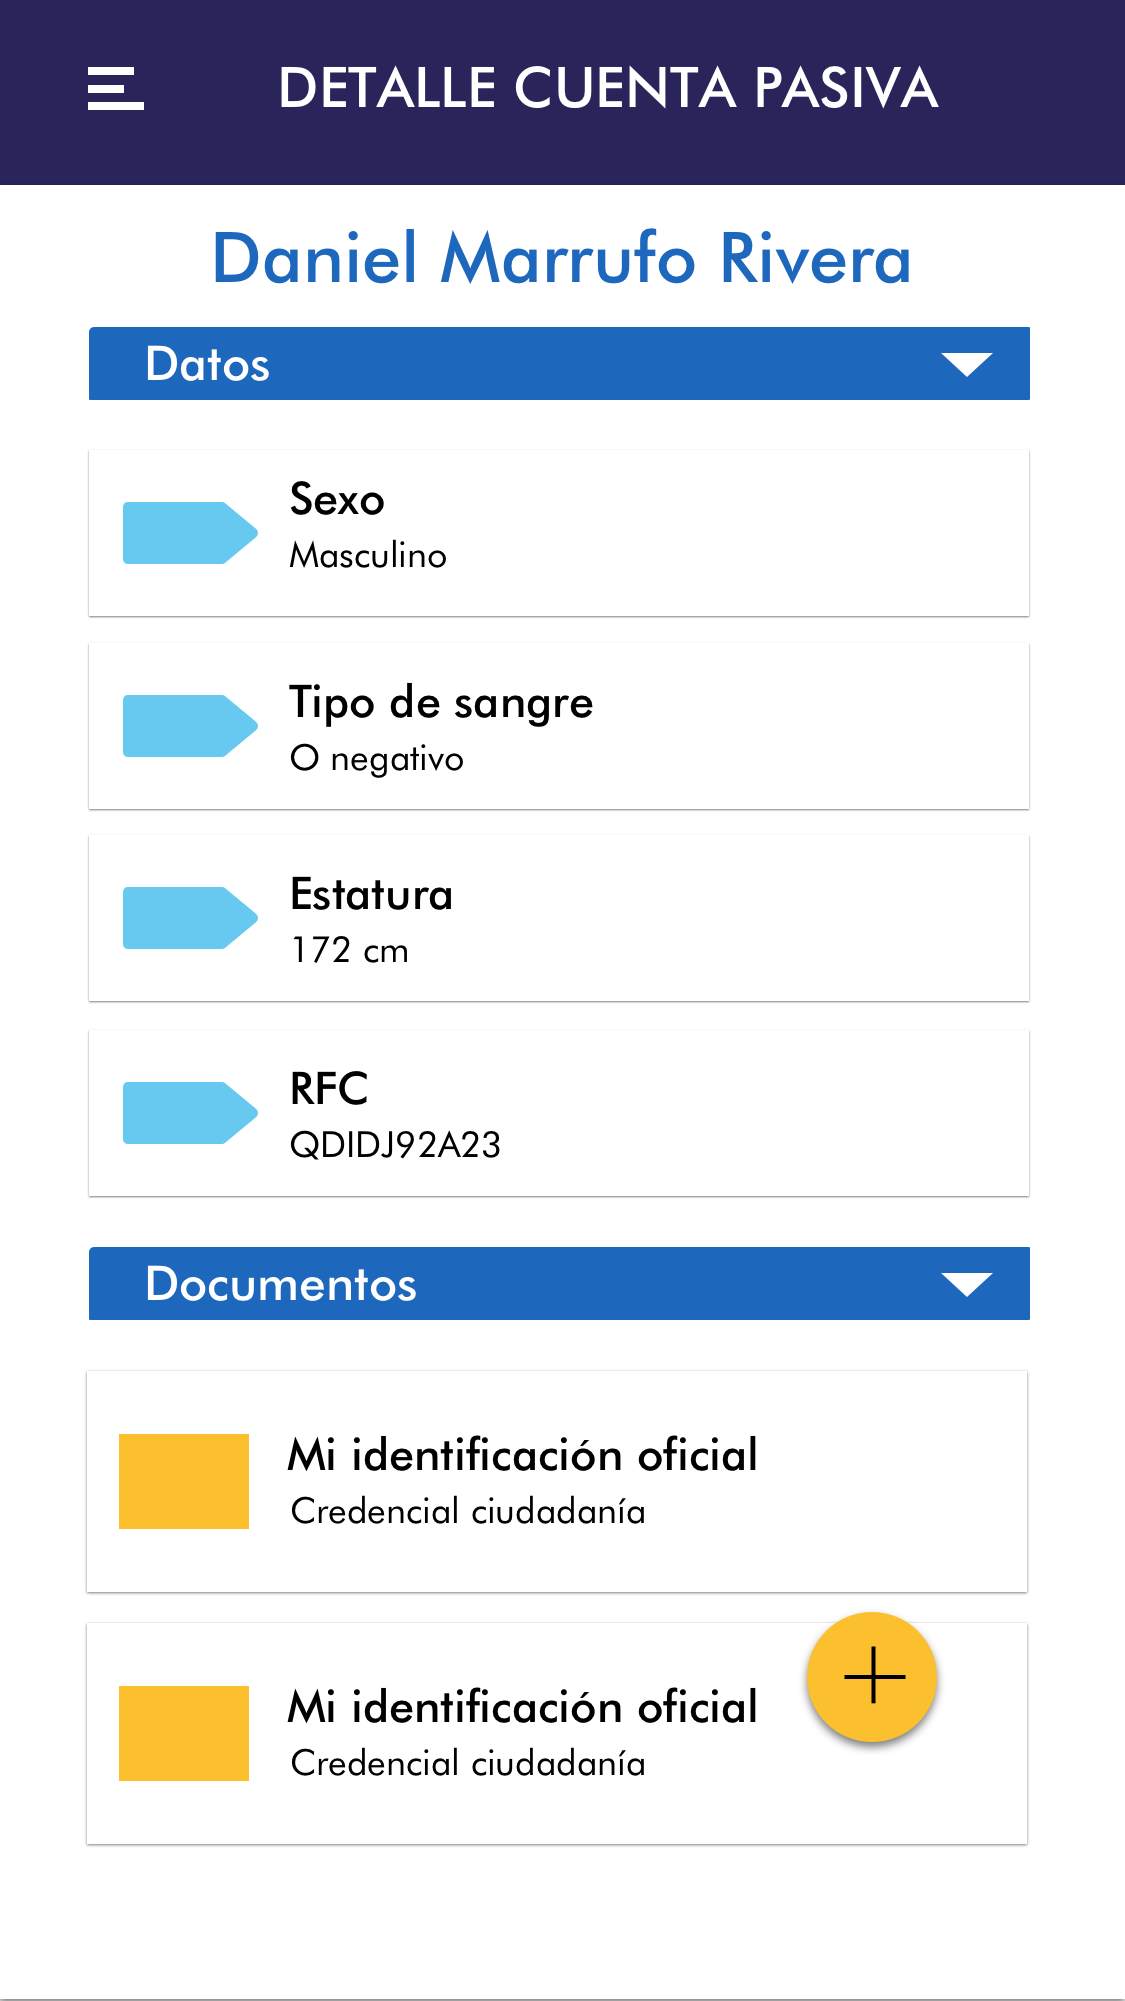This screenshot has height=2001, width=1125.
Task: Click the Detalle Cuenta Pasiva title
Action: tap(608, 88)
